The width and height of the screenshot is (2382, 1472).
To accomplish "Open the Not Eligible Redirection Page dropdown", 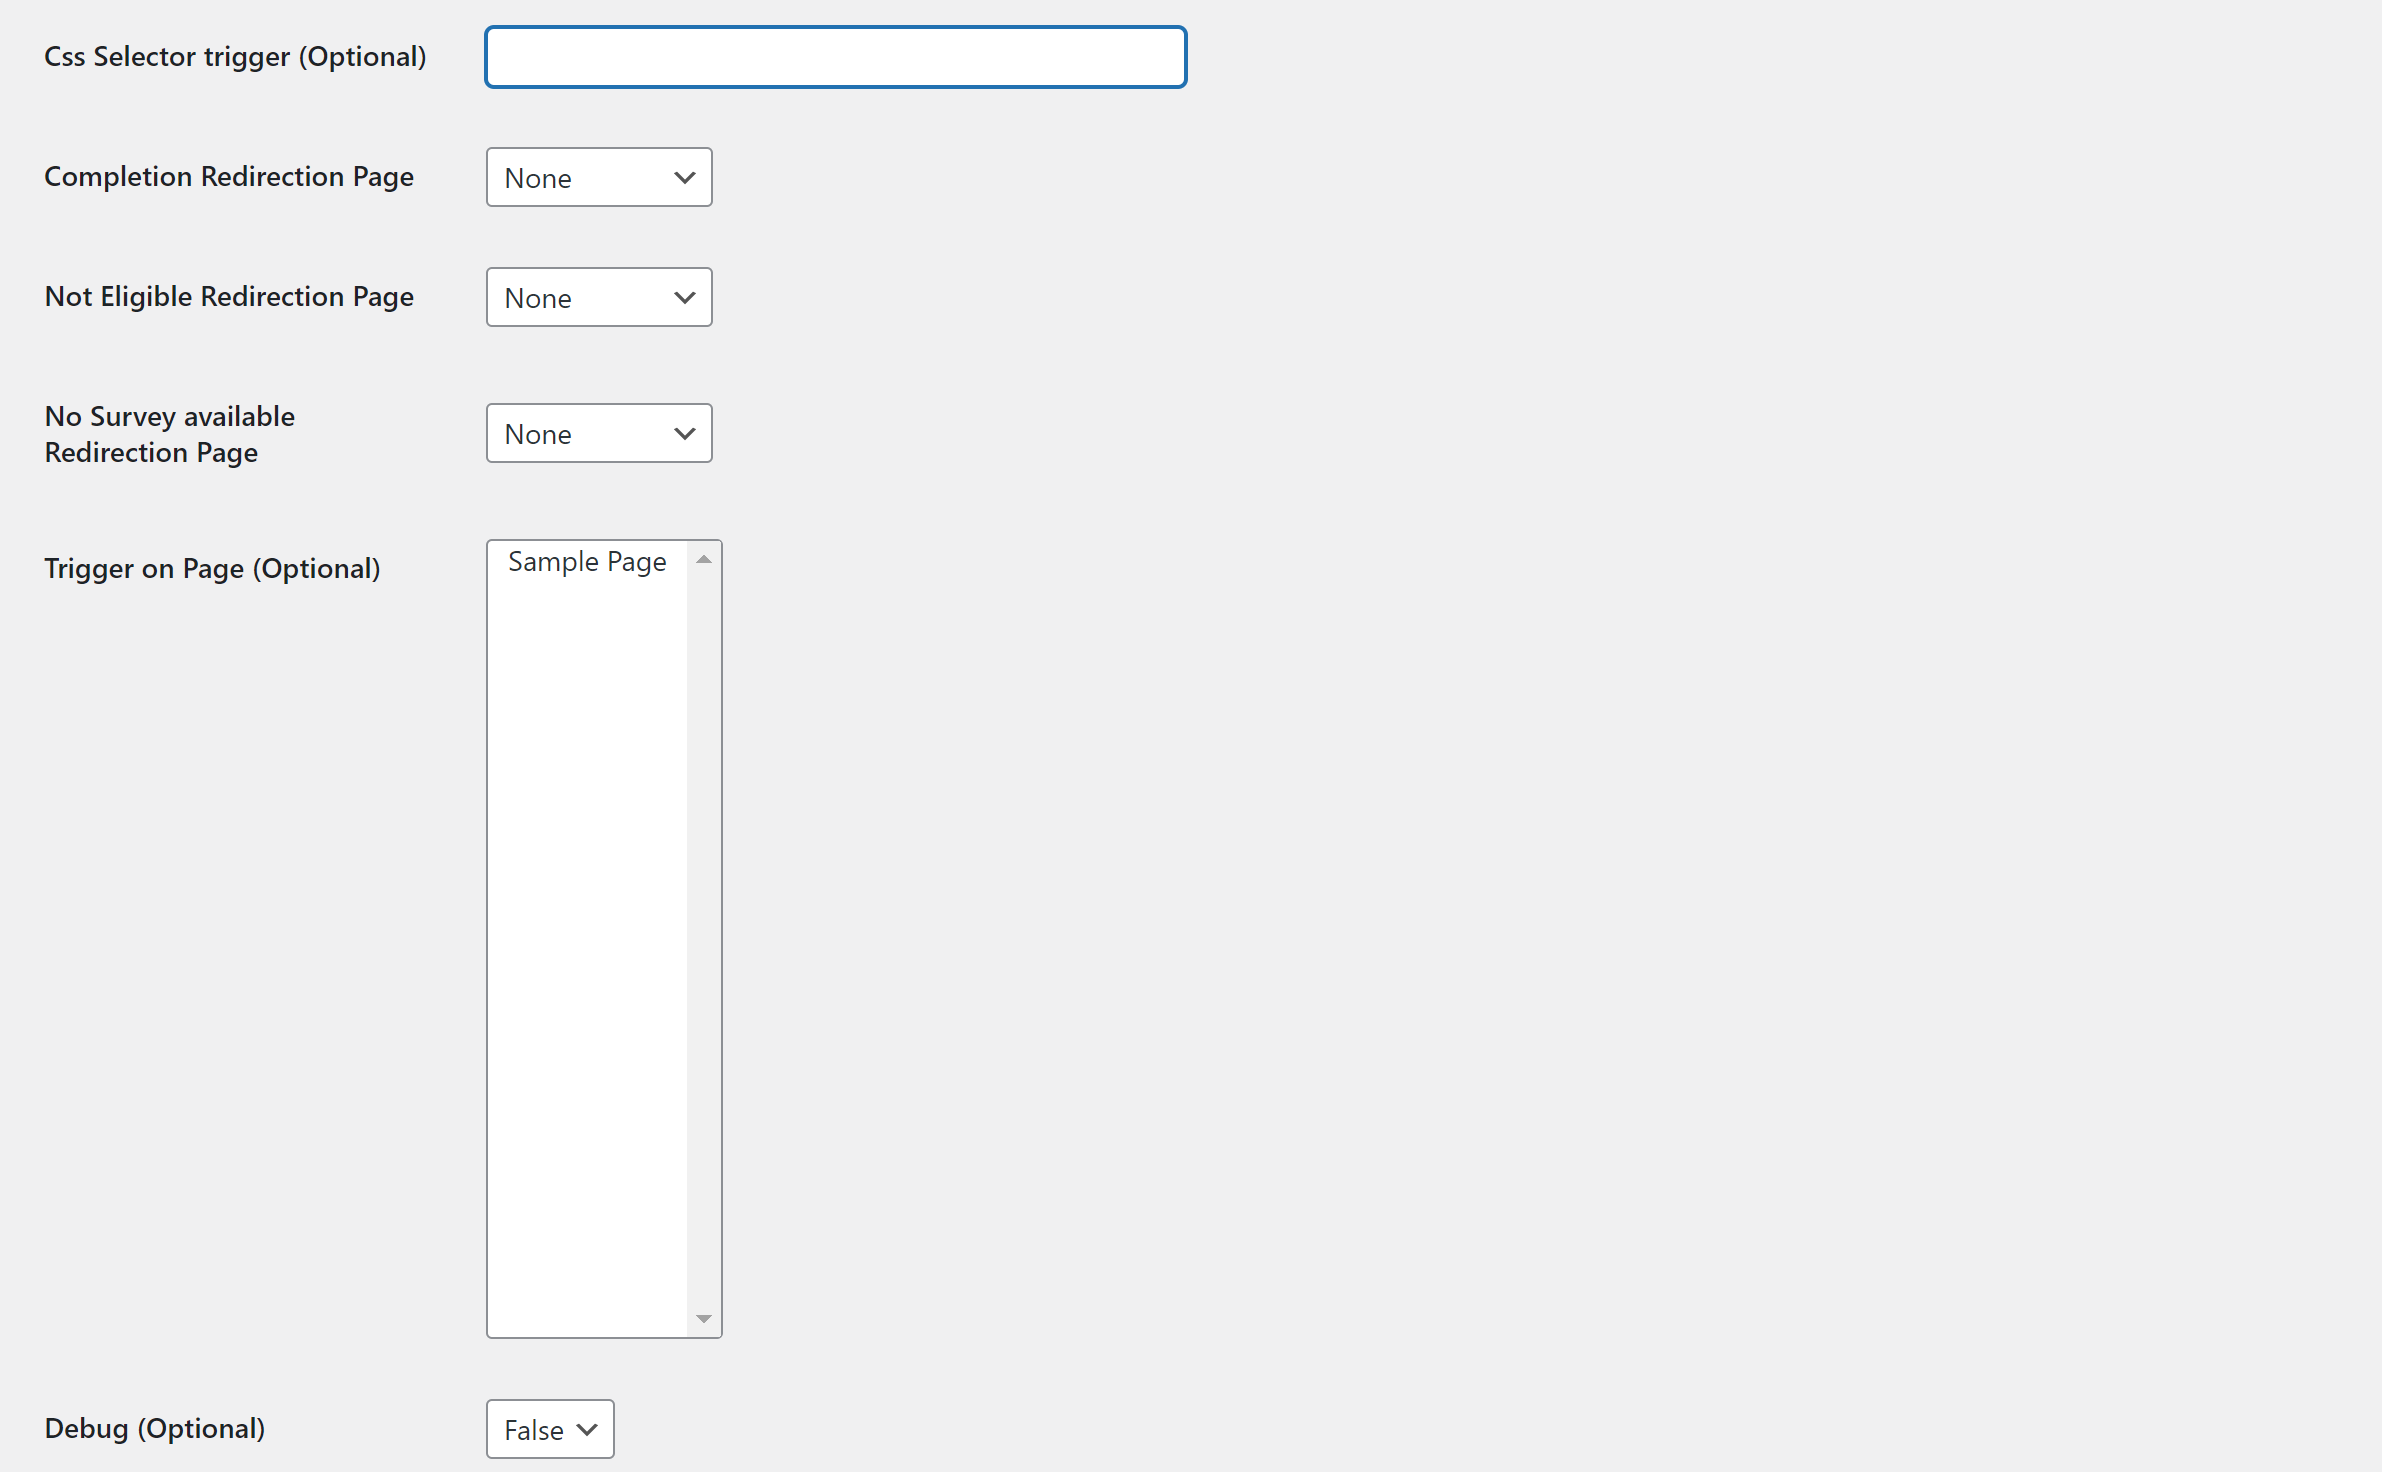I will (x=599, y=297).
